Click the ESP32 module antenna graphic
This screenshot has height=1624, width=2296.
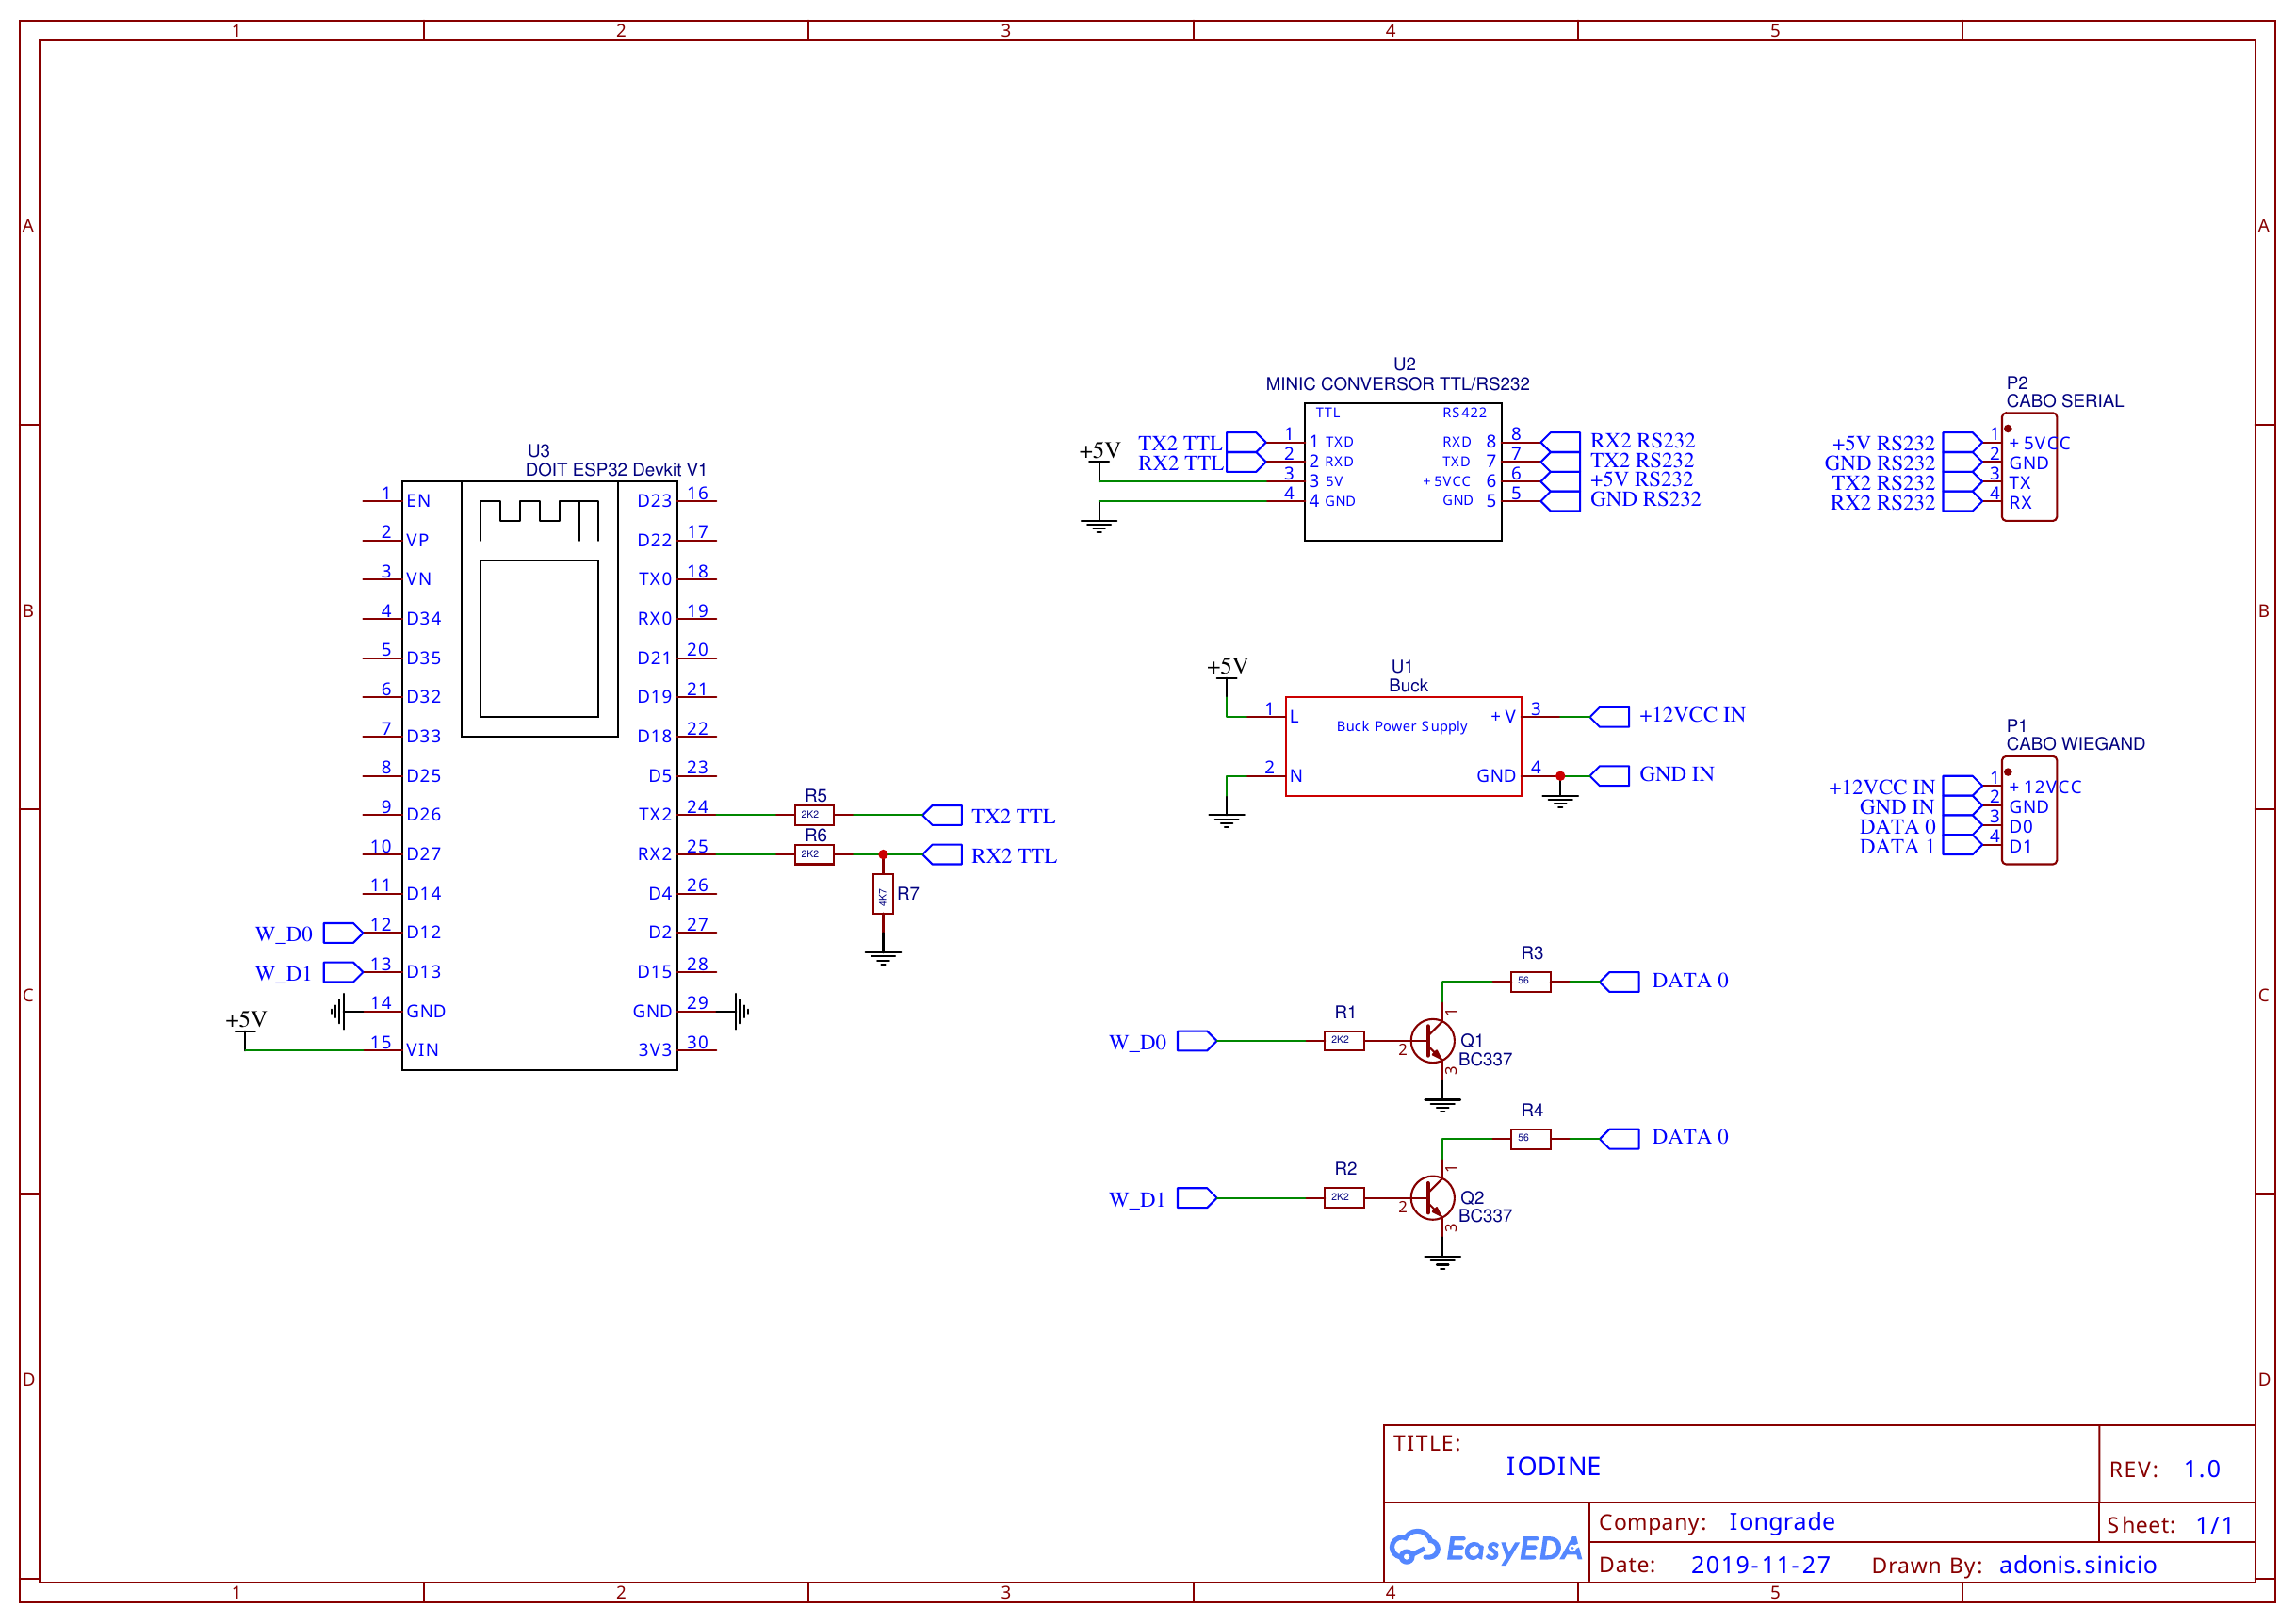pyautogui.click(x=539, y=520)
